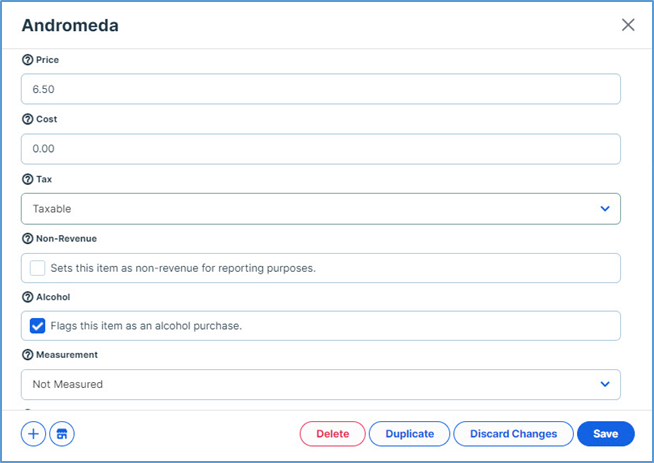Click the red Delete button
The width and height of the screenshot is (654, 463).
(x=332, y=434)
